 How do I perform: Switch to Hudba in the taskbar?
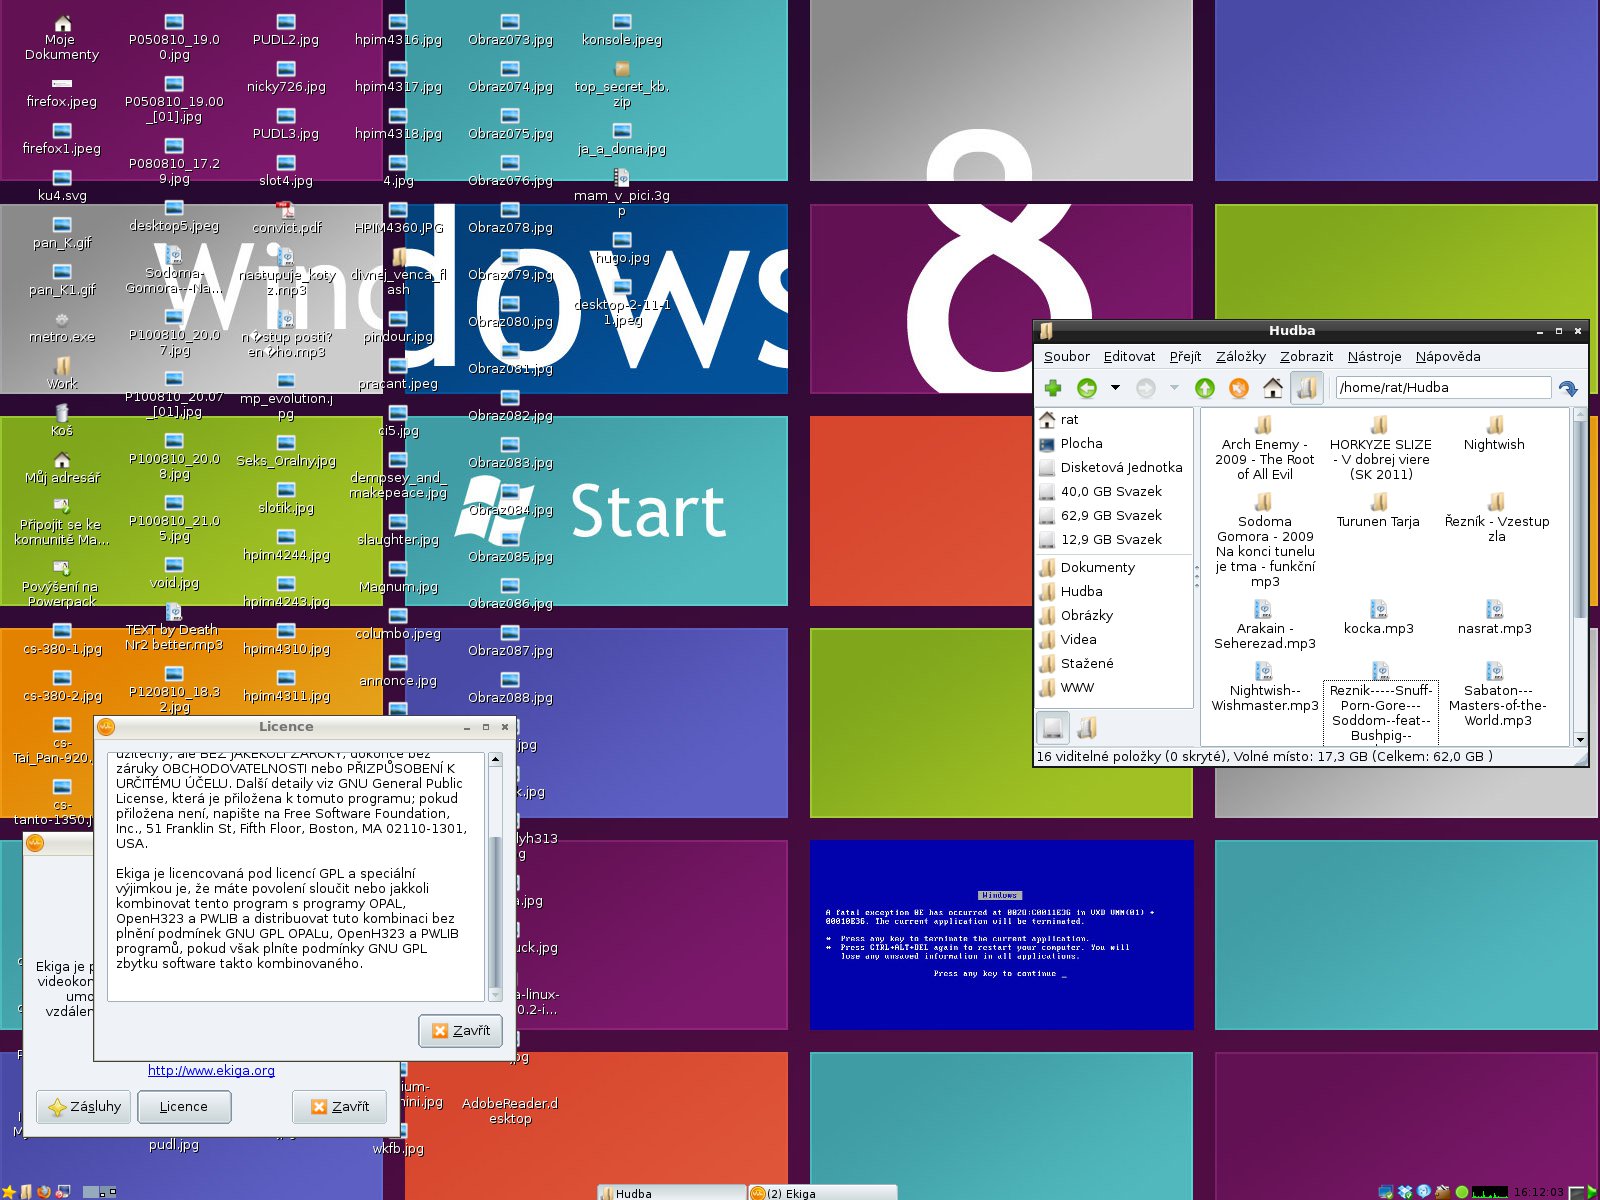(x=671, y=1193)
